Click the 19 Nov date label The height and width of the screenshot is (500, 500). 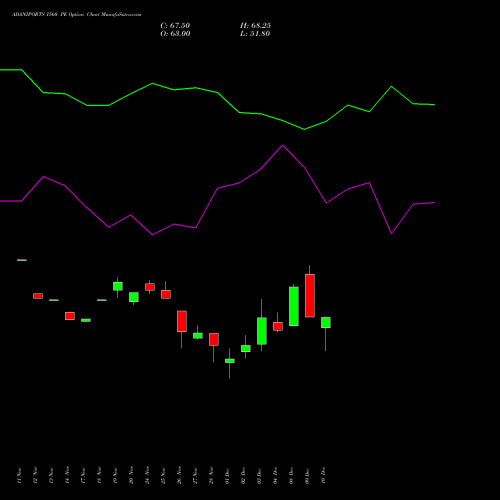(115, 475)
